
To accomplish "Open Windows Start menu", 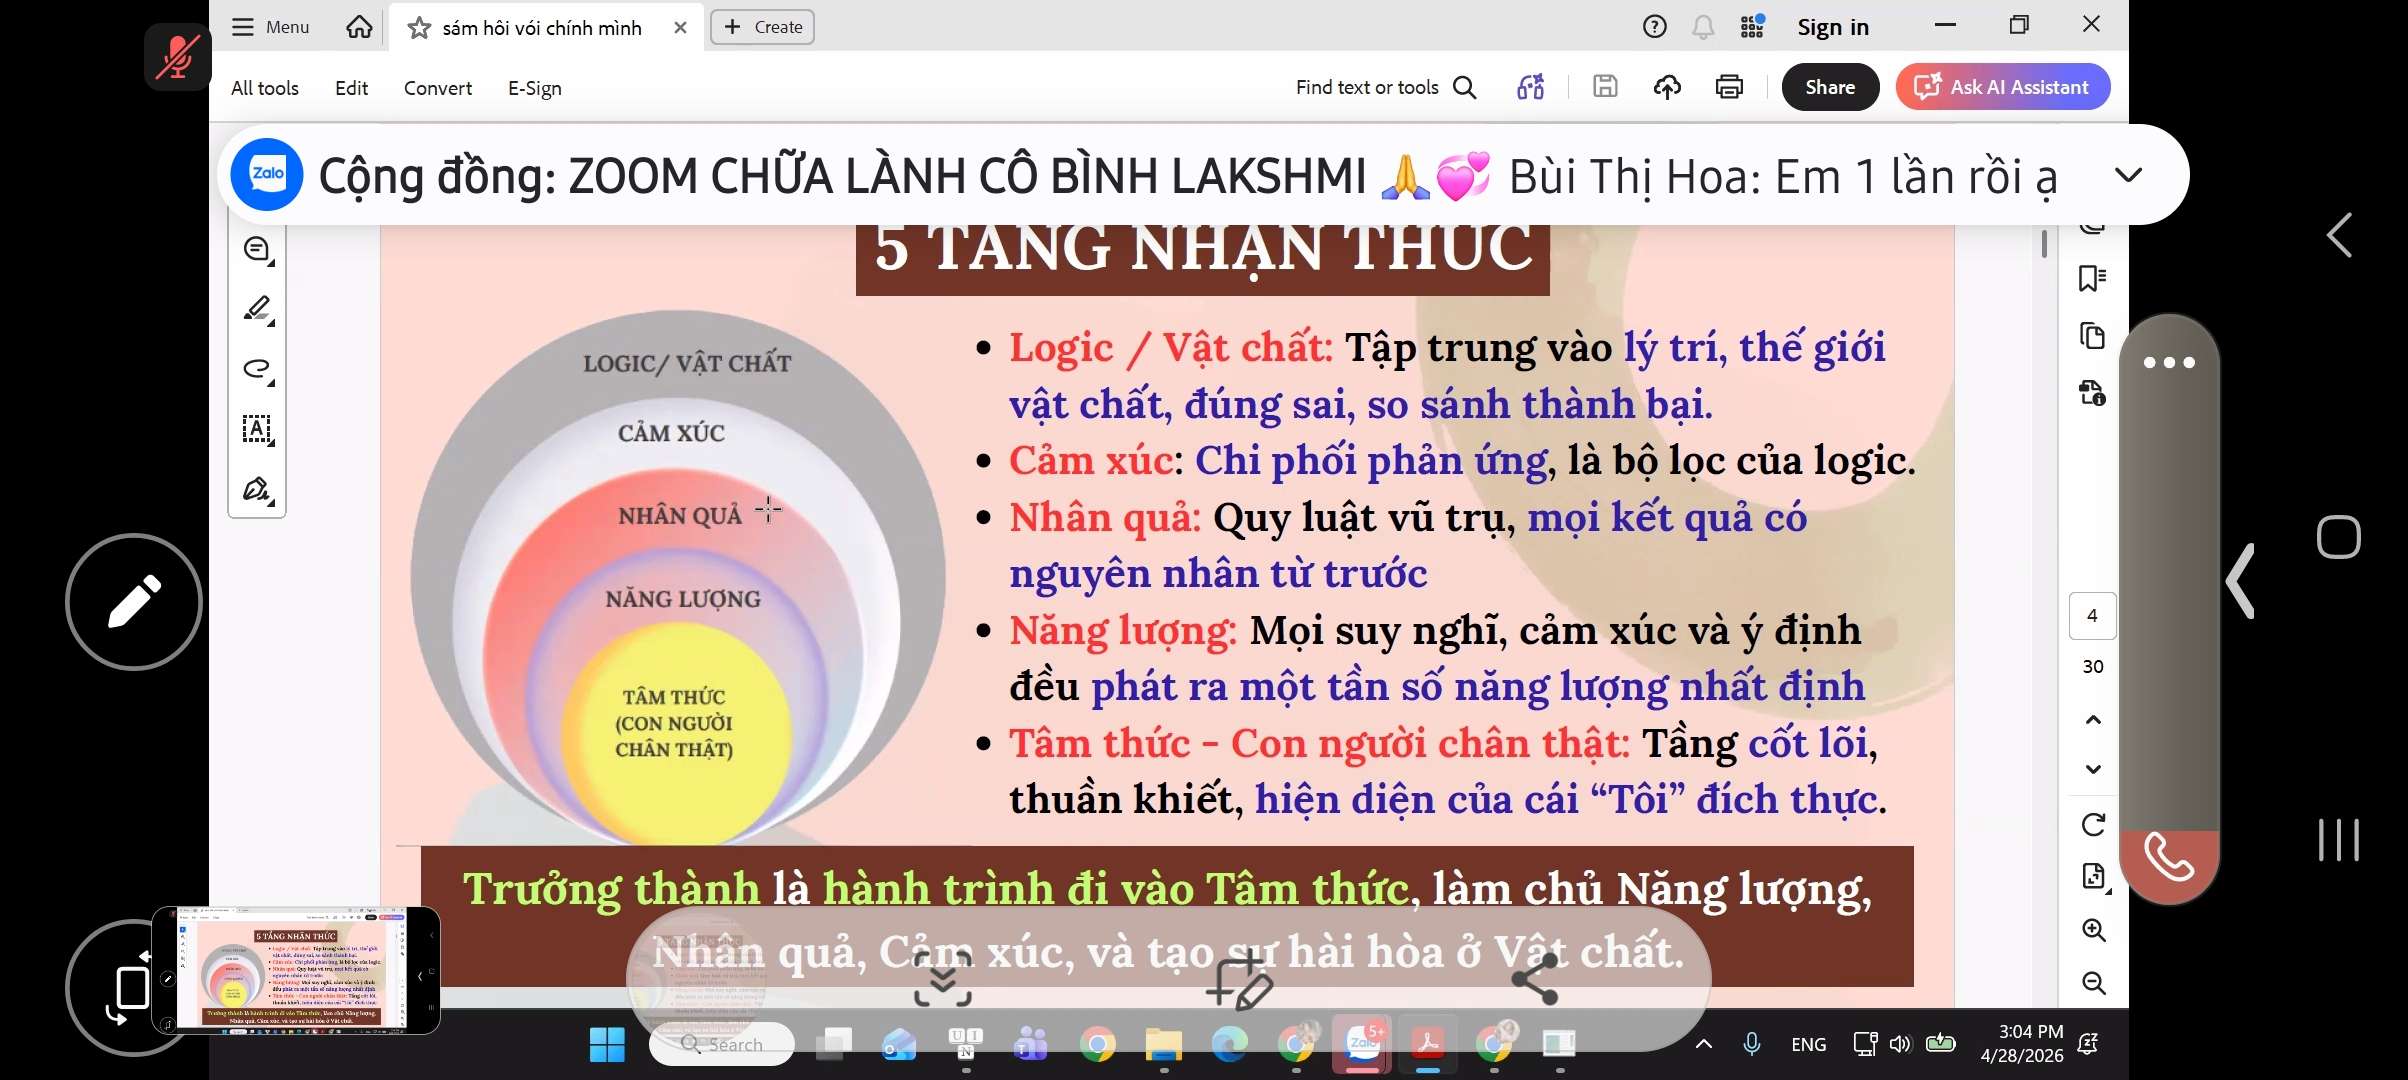I will [607, 1045].
